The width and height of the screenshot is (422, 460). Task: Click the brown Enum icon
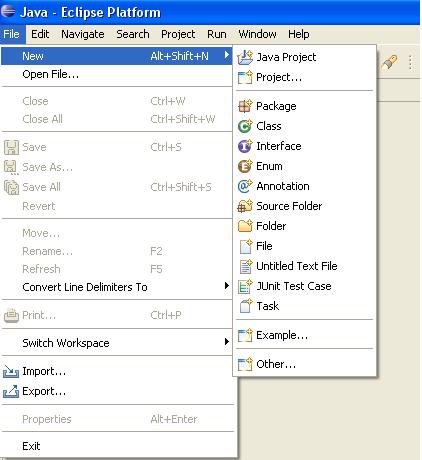(245, 166)
